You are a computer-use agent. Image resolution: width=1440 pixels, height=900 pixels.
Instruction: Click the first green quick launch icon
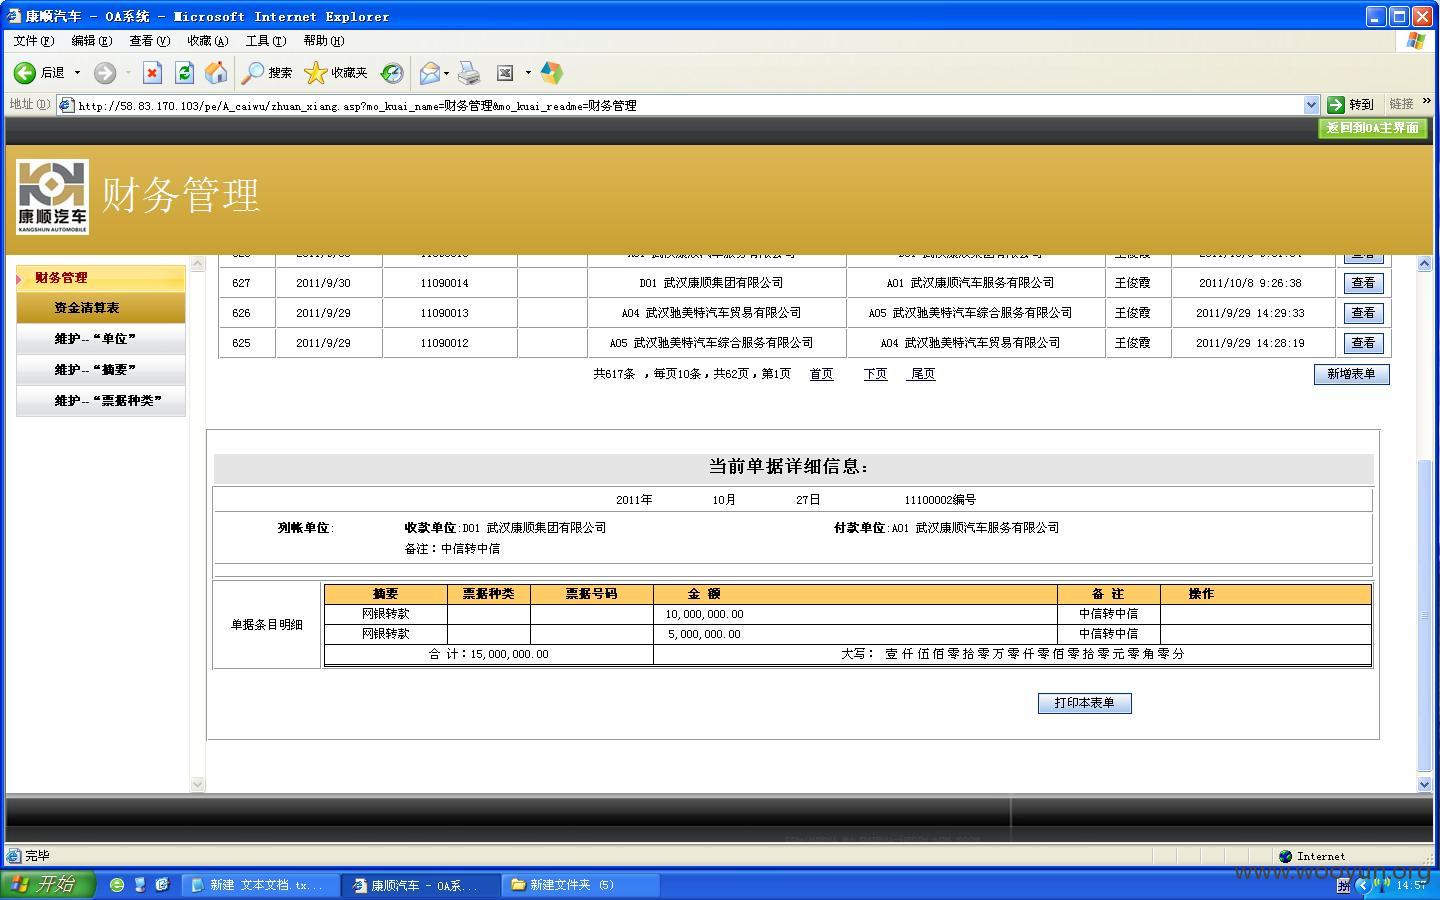(x=116, y=885)
